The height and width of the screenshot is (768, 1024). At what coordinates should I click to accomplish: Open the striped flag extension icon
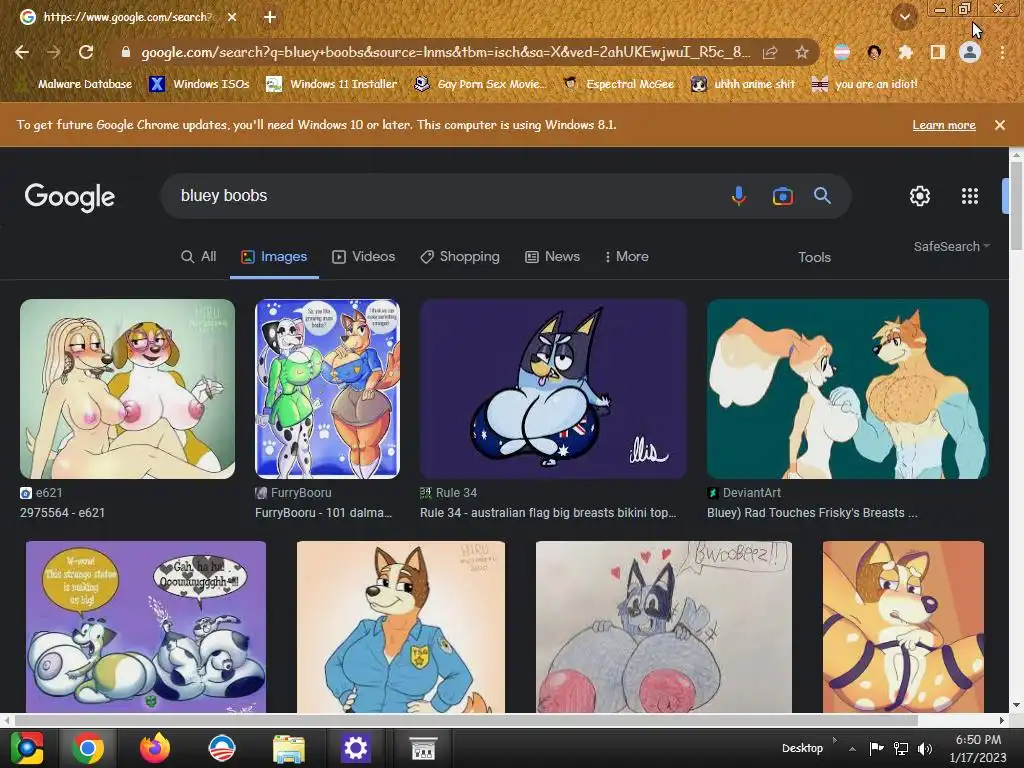842,52
